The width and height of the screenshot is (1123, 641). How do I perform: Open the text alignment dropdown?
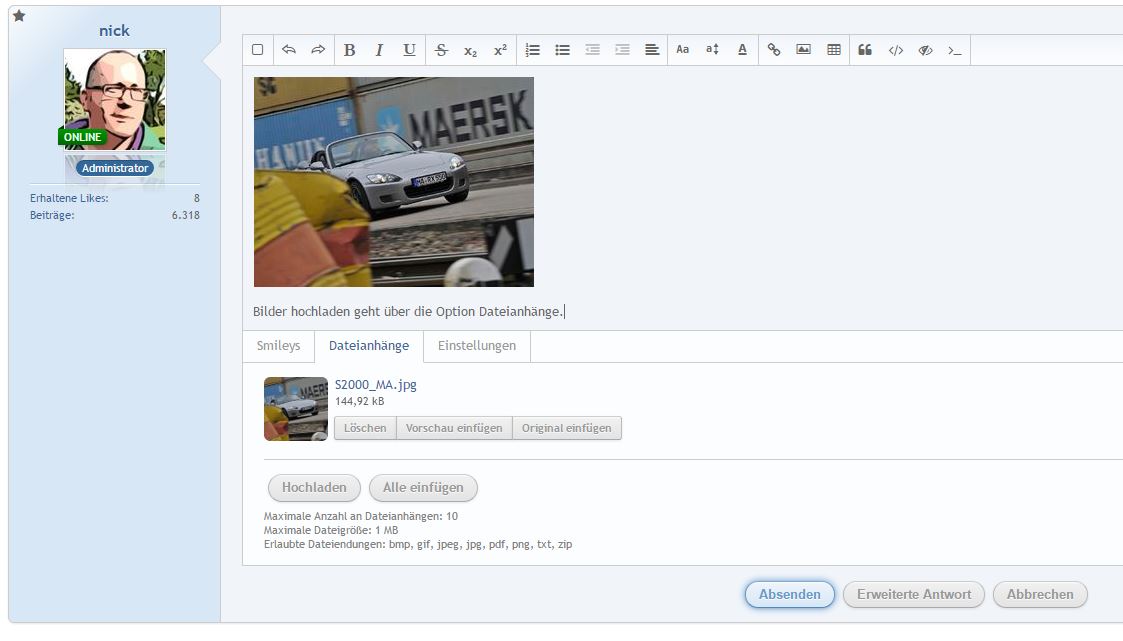[652, 50]
